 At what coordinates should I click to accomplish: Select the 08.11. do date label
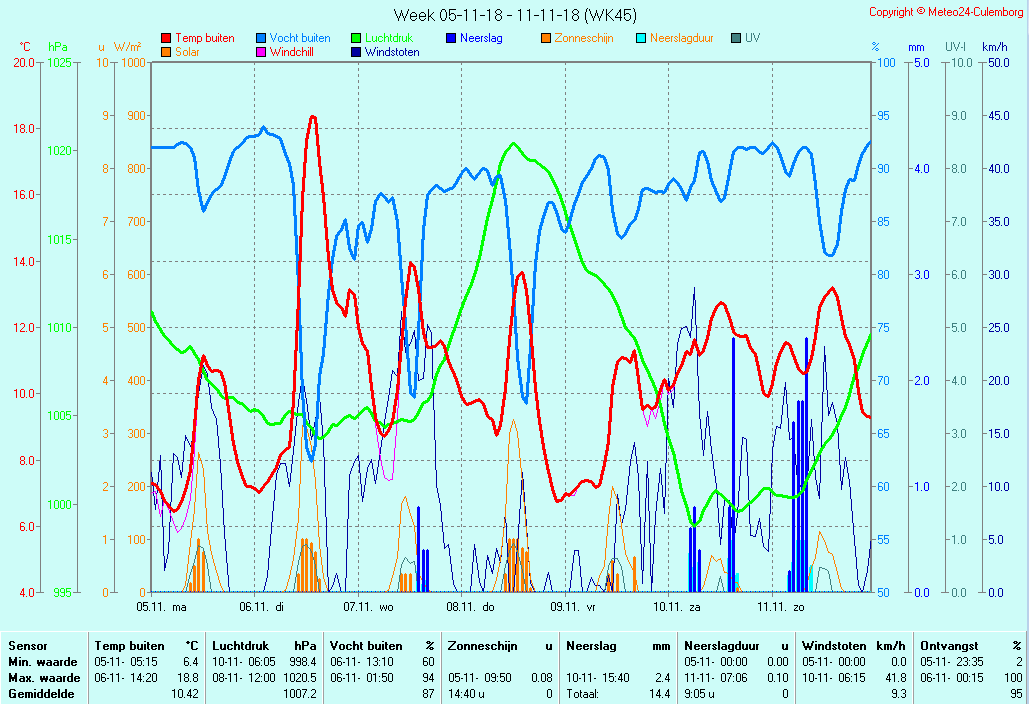click(x=470, y=606)
